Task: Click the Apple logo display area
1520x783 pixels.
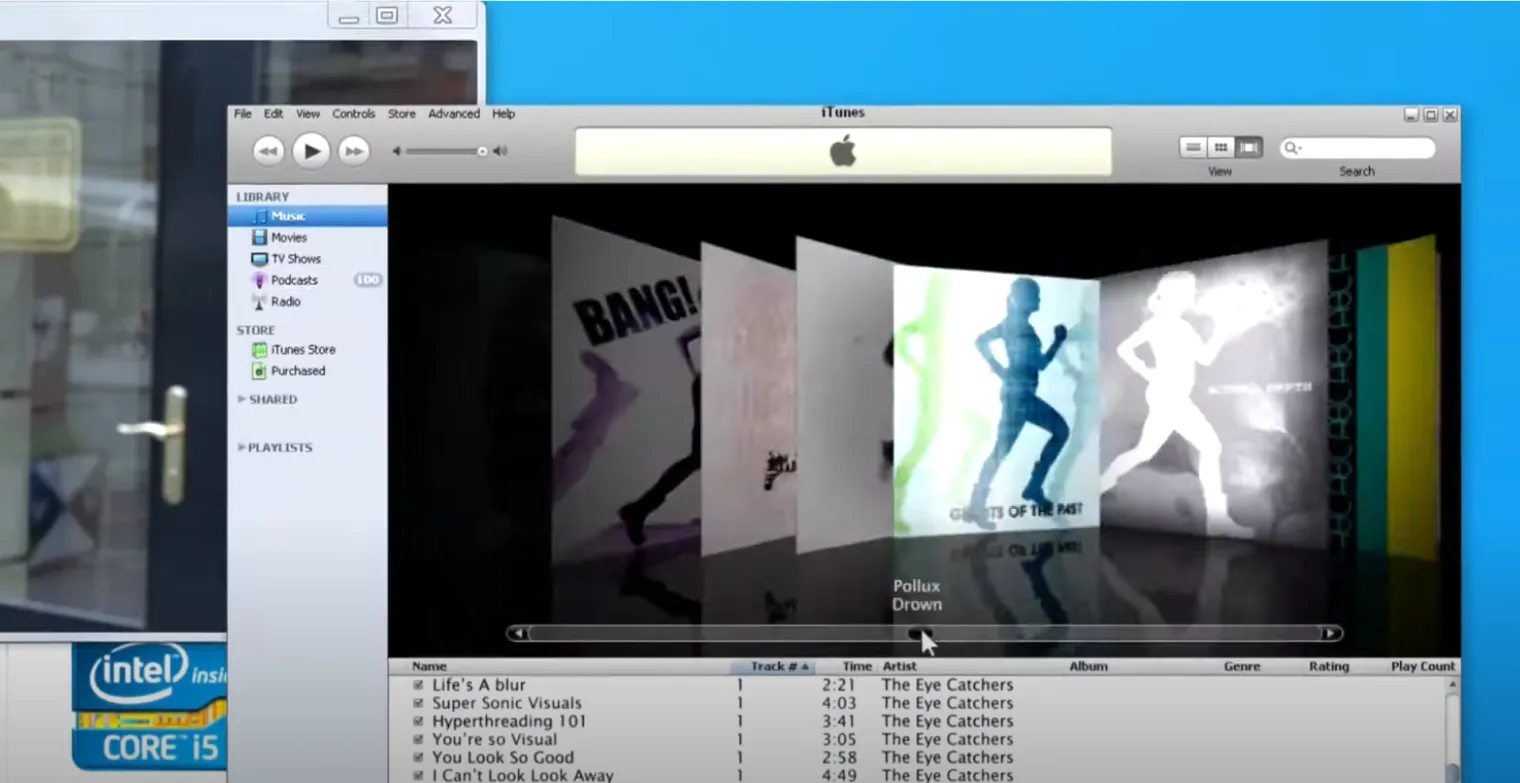Action: (843, 152)
